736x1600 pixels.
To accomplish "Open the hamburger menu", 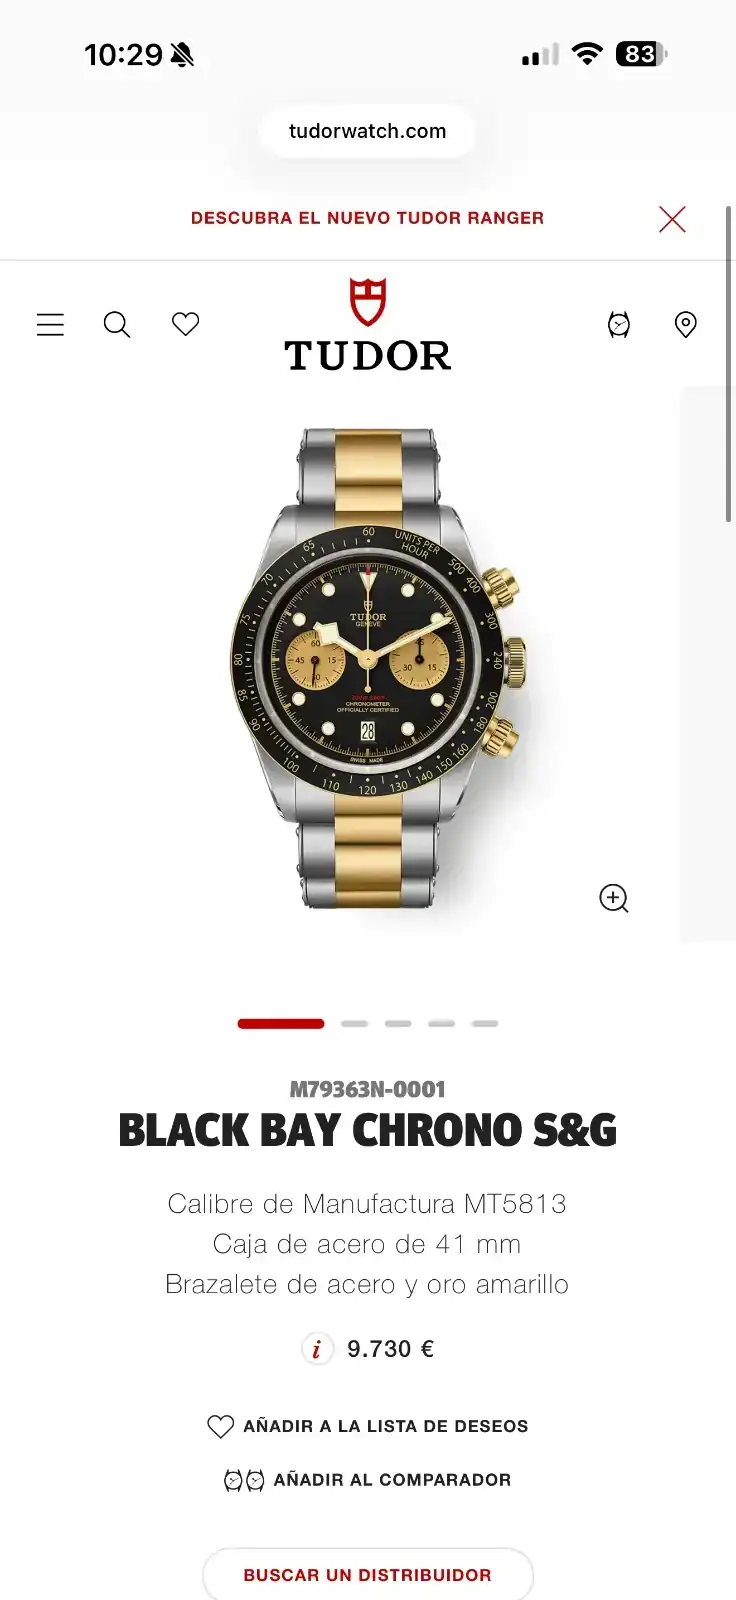I will pyautogui.click(x=50, y=324).
